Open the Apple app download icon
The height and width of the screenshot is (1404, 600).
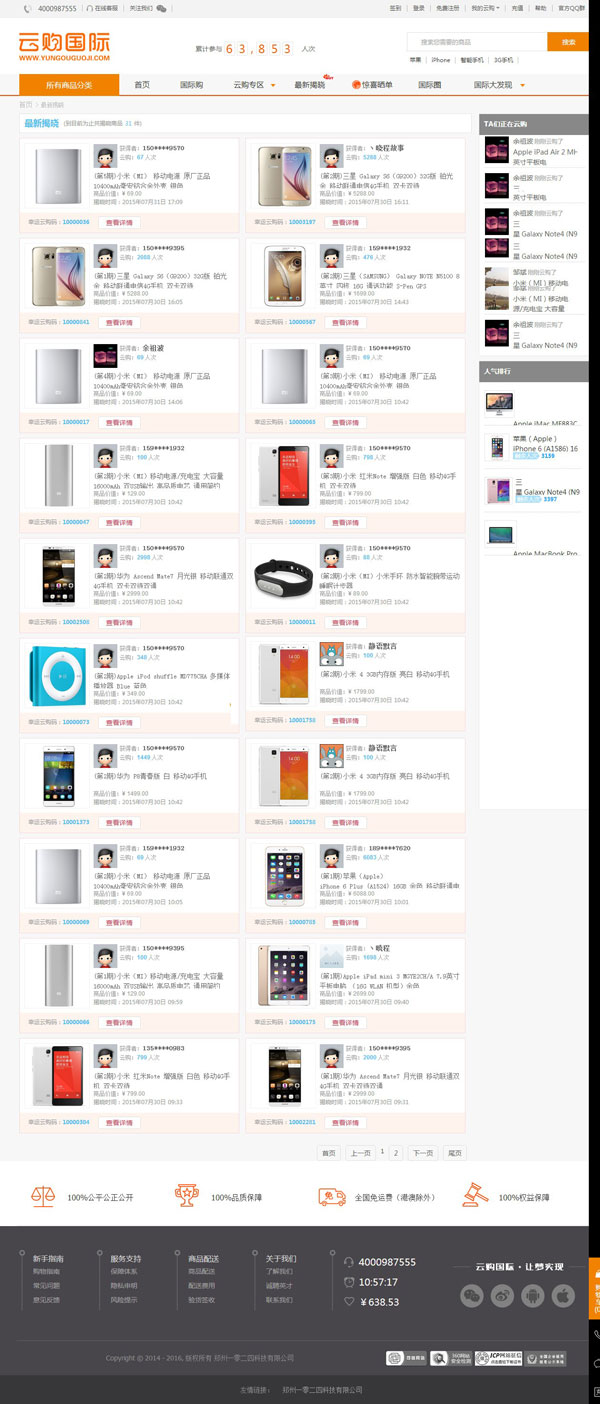click(x=564, y=1296)
